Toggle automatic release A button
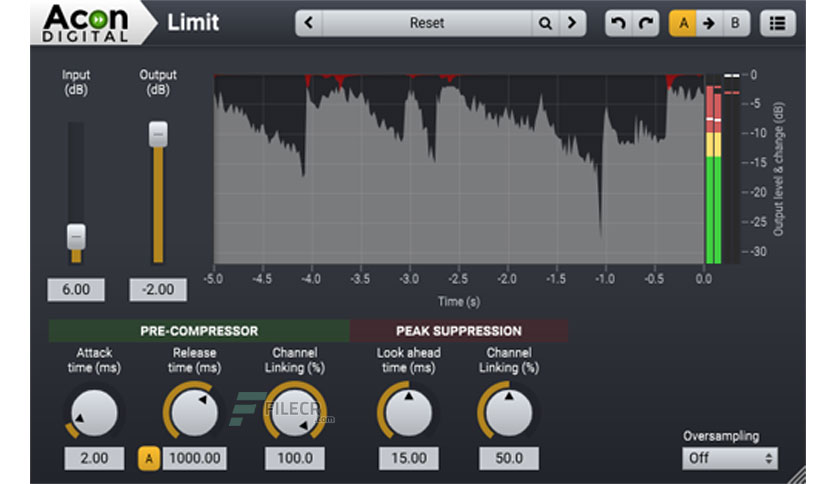836x484 pixels. pyautogui.click(x=149, y=458)
